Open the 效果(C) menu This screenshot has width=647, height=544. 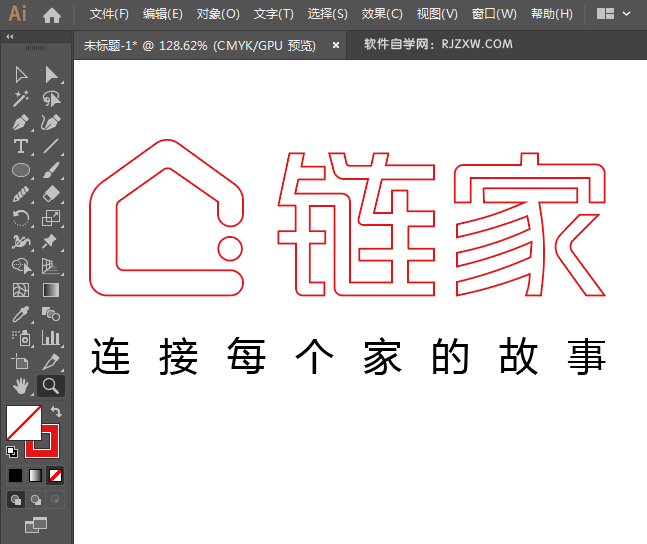[382, 14]
